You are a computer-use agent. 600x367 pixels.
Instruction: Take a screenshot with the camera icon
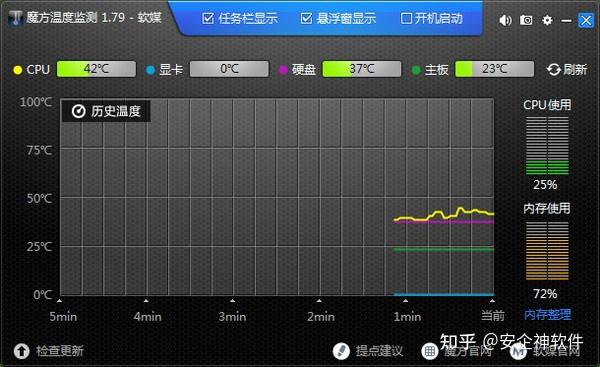[x=526, y=20]
